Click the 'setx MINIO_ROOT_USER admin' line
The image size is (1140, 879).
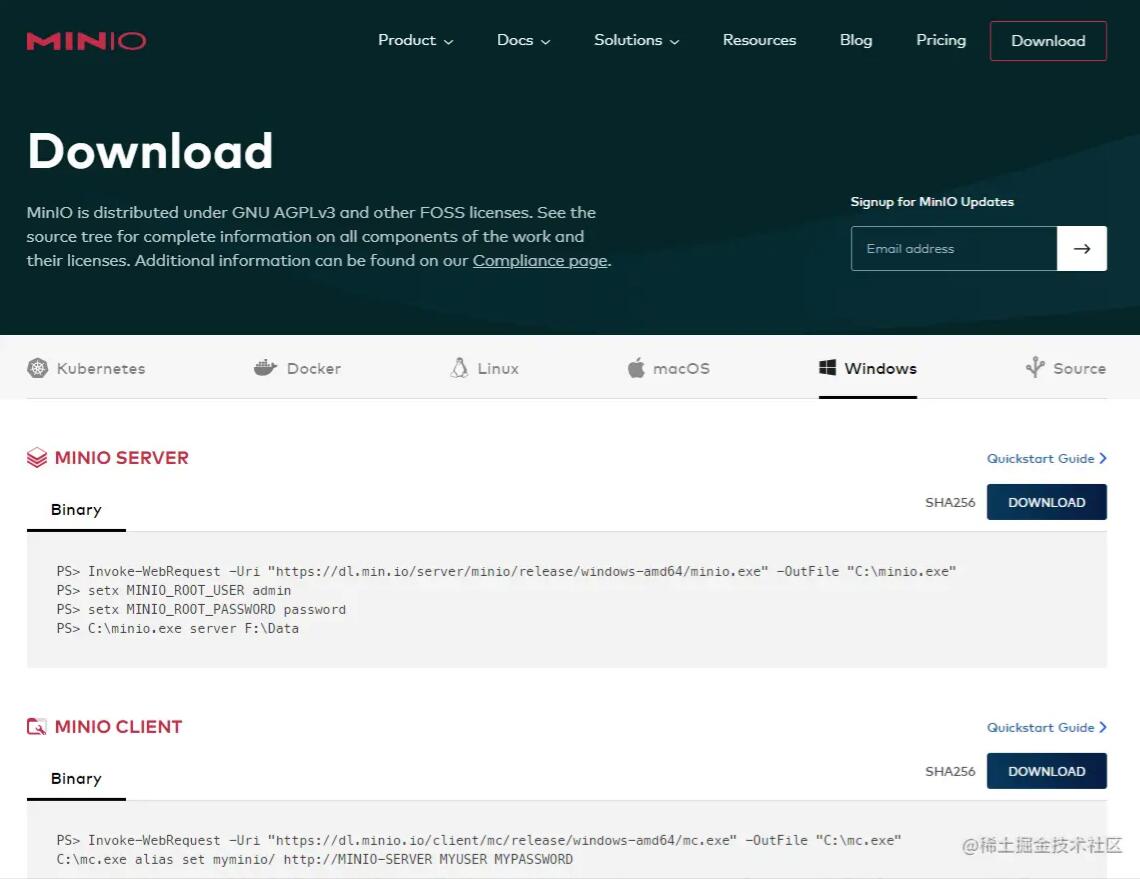coord(174,590)
